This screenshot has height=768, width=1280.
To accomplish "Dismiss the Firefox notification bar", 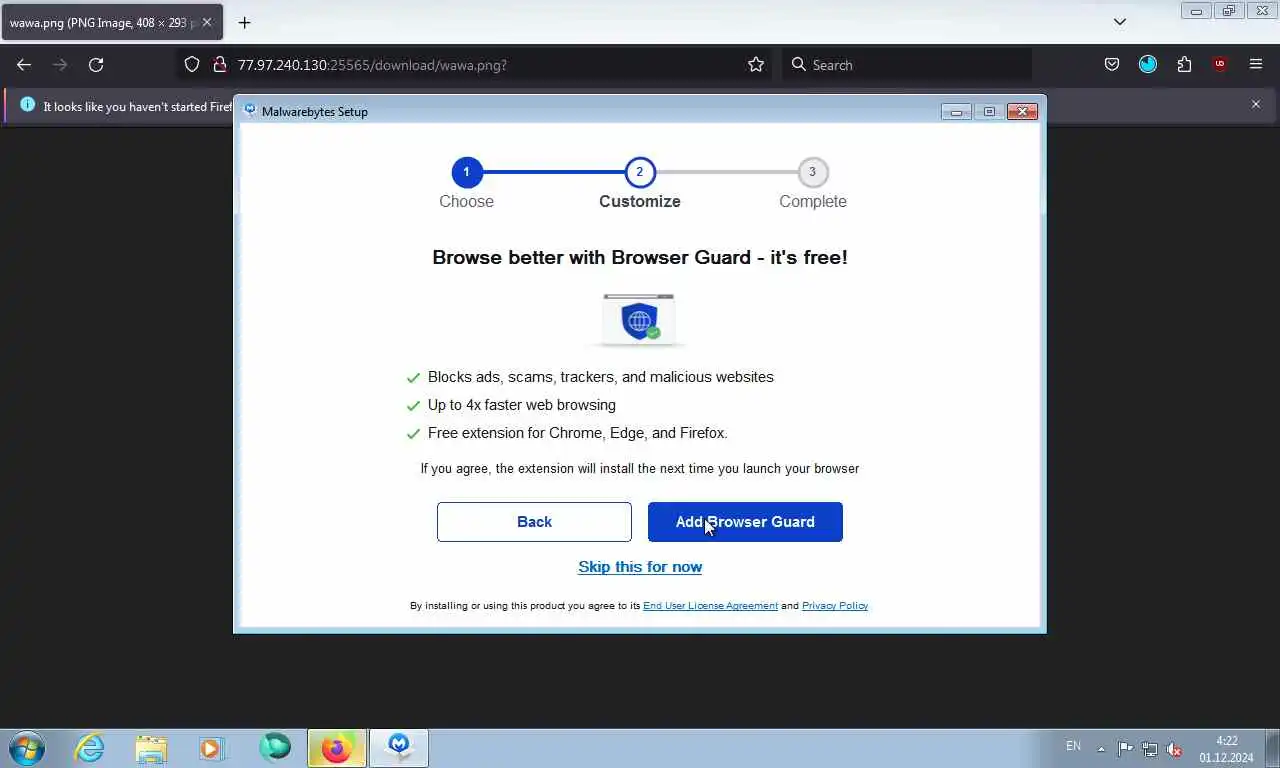I will coord(1256,105).
